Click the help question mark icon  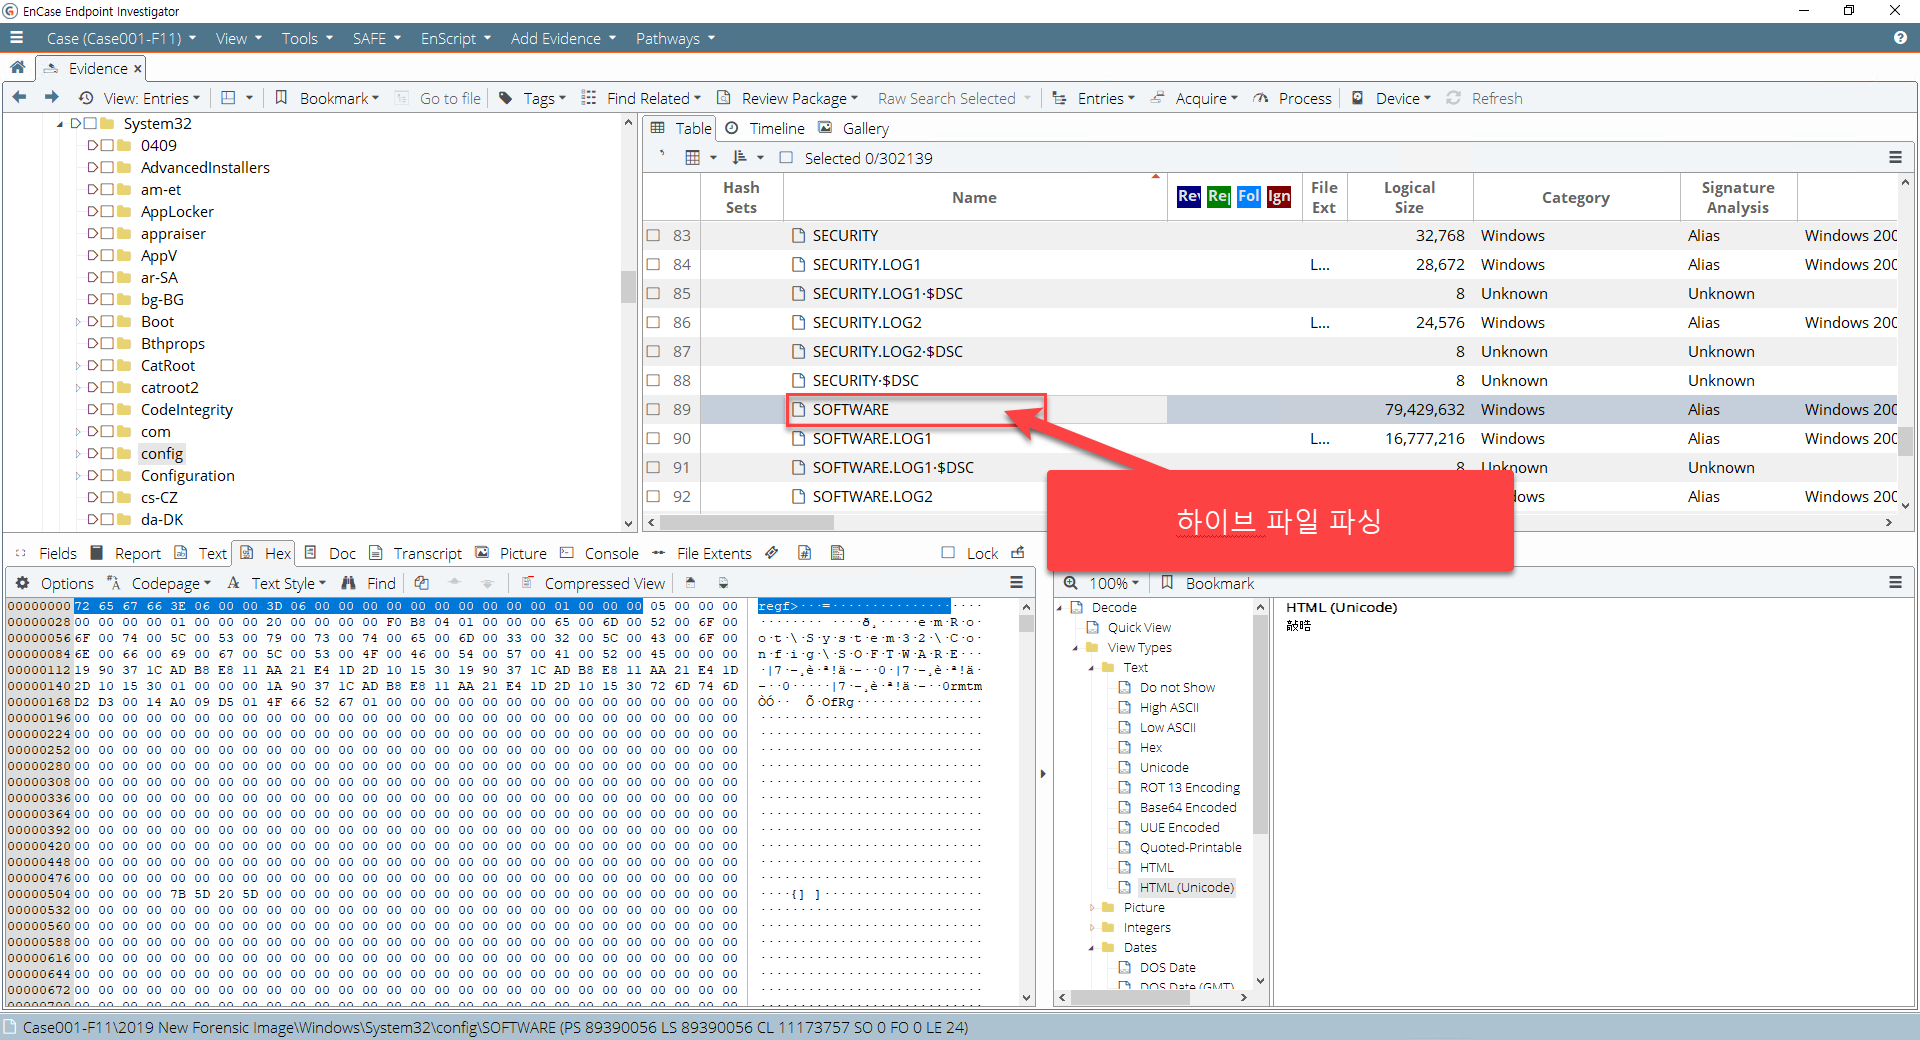click(x=1899, y=38)
